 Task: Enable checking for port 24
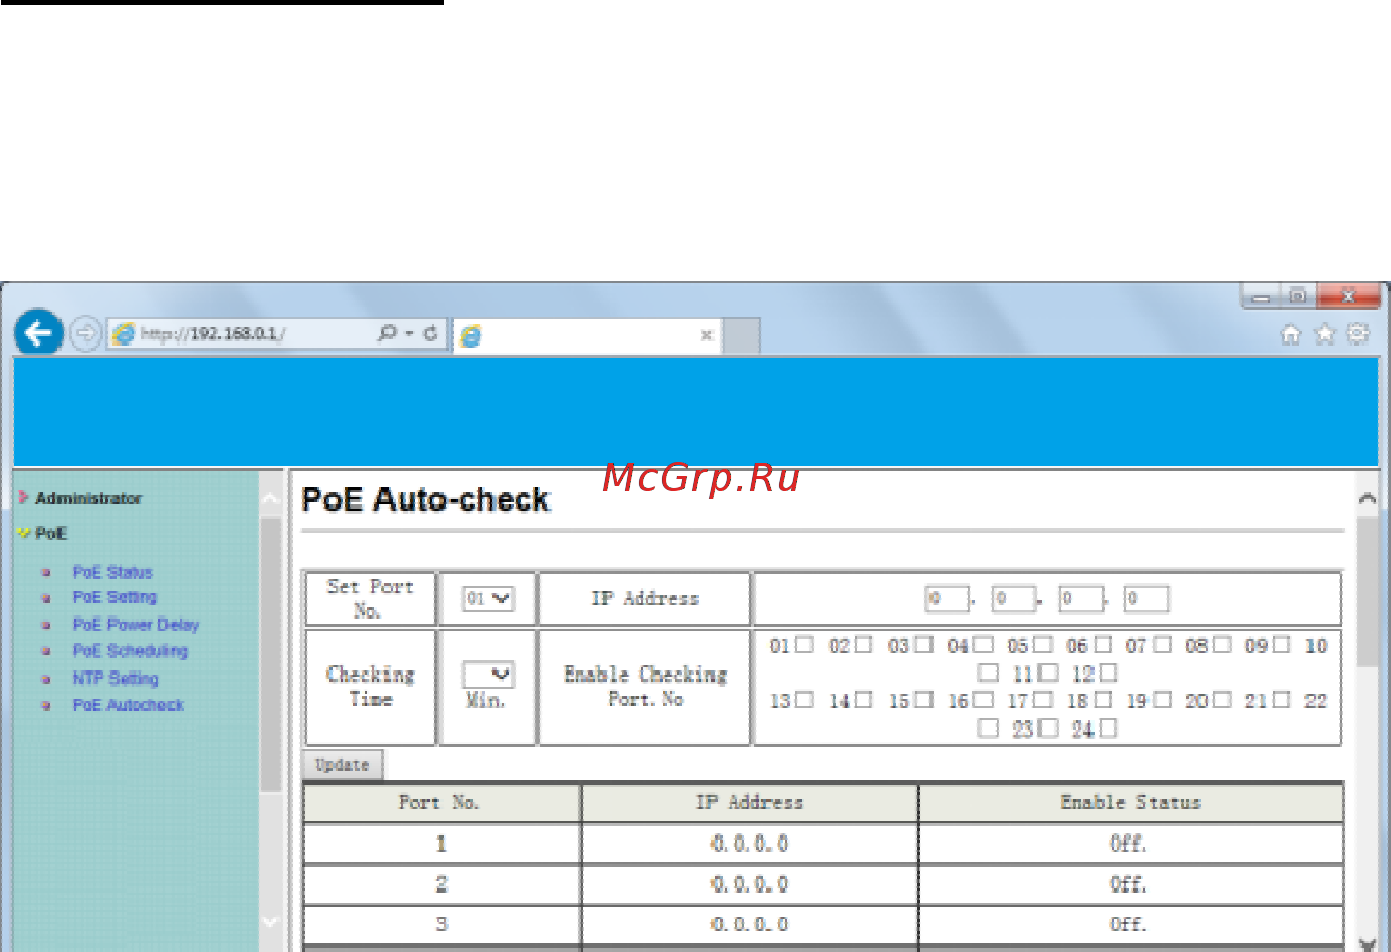[x=1108, y=729]
